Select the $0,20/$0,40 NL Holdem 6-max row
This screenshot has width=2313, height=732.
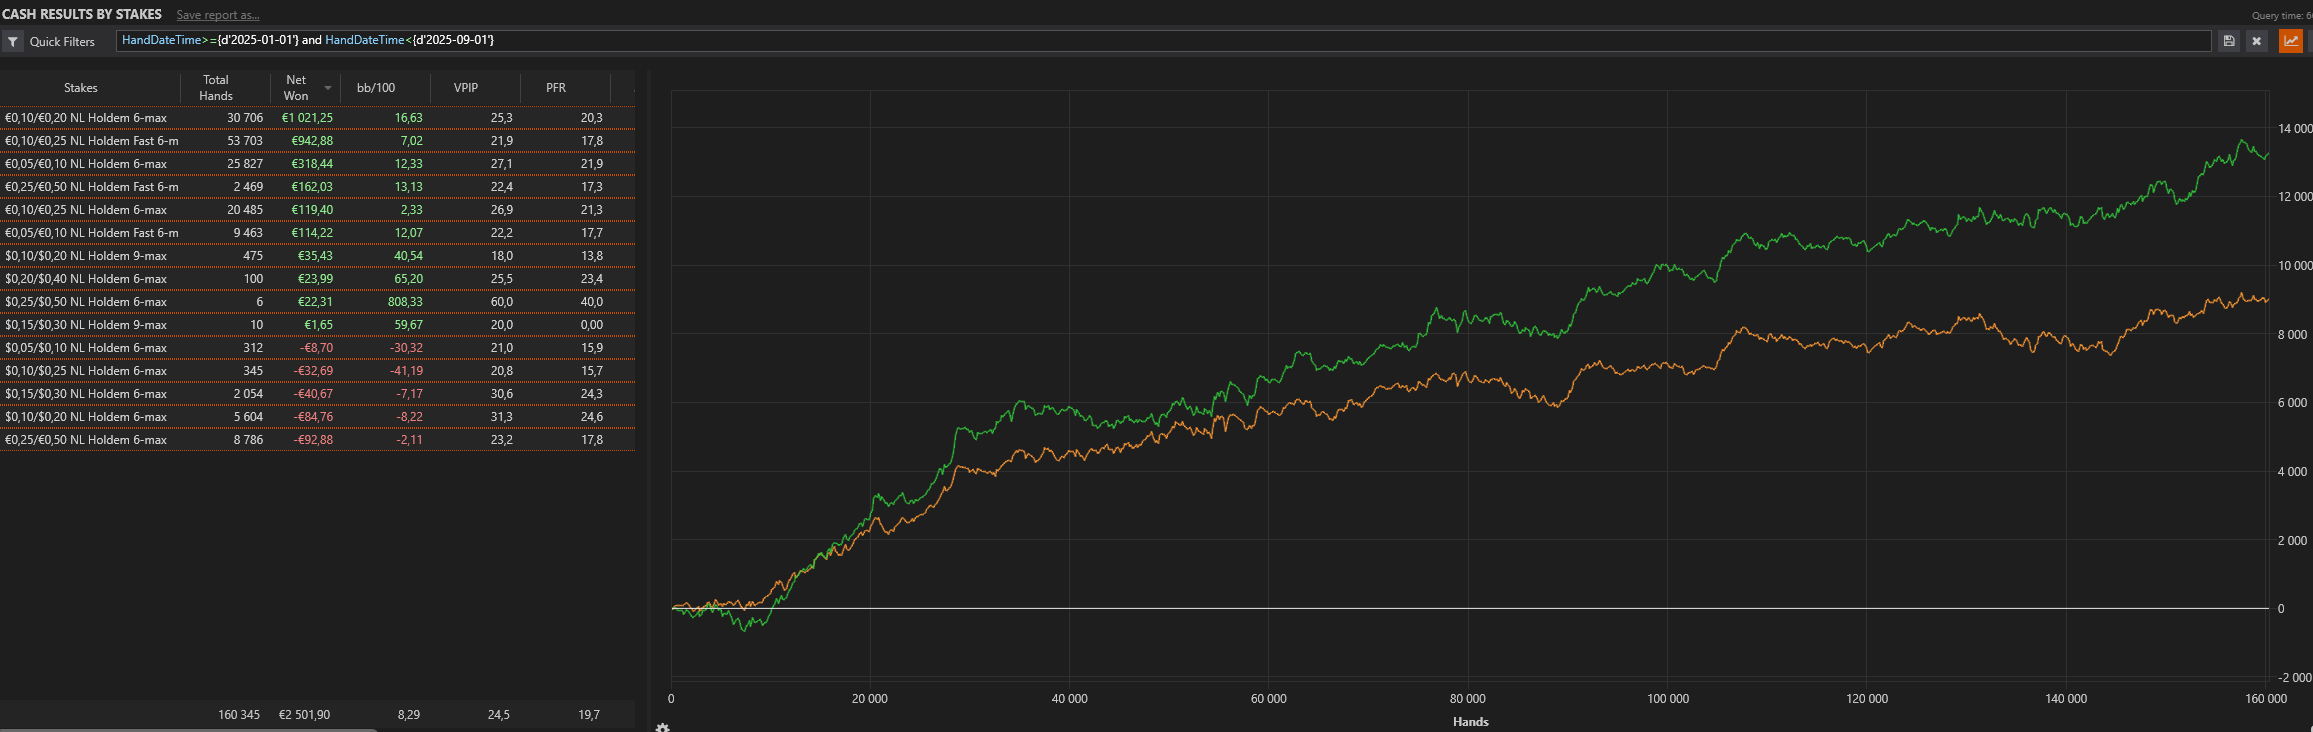[x=317, y=279]
